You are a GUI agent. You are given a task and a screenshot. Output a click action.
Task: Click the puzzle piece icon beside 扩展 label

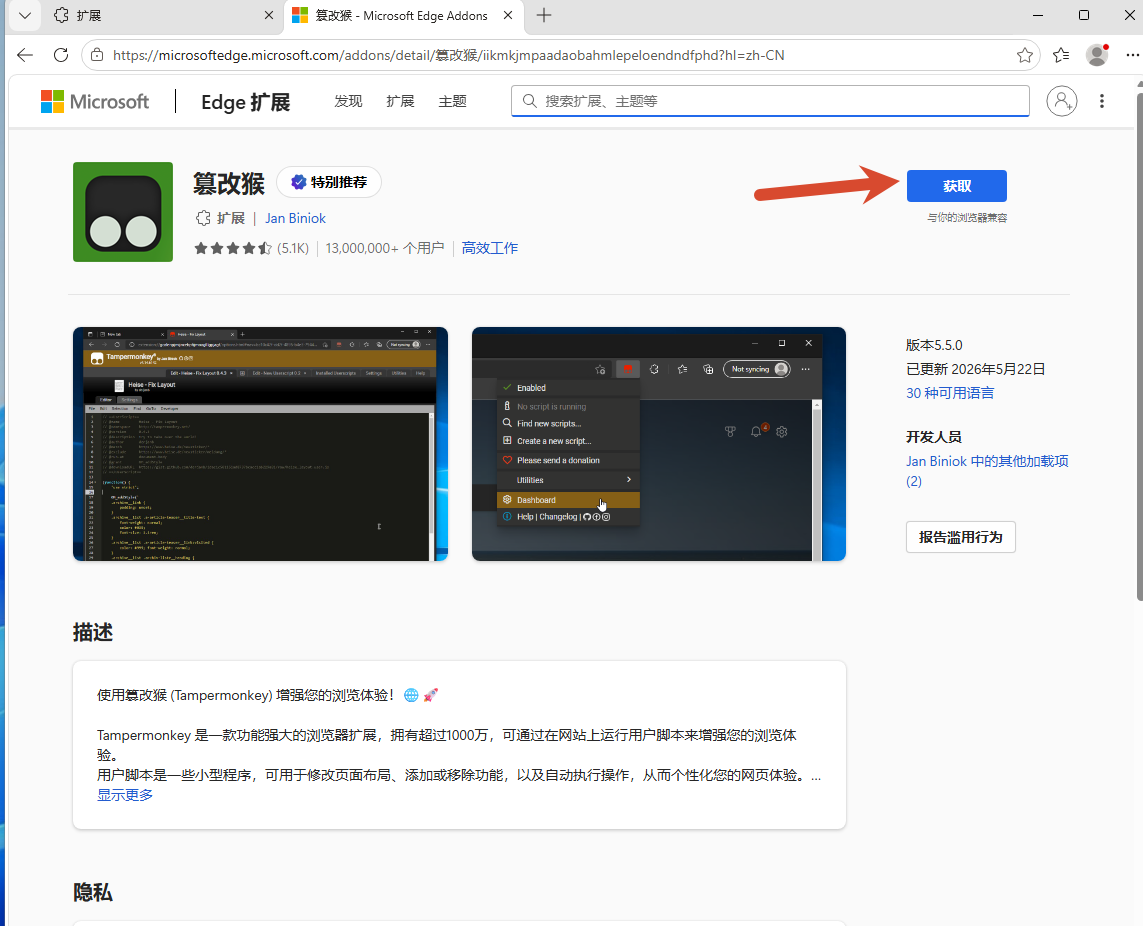[203, 218]
